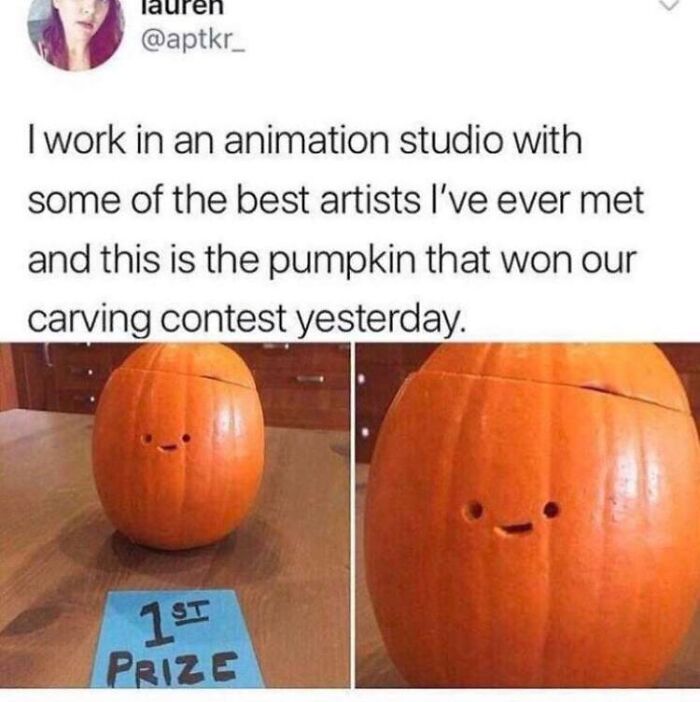700x702 pixels.
Task: Click the pumpkin's right eye in close-up
Action: (x=551, y=509)
